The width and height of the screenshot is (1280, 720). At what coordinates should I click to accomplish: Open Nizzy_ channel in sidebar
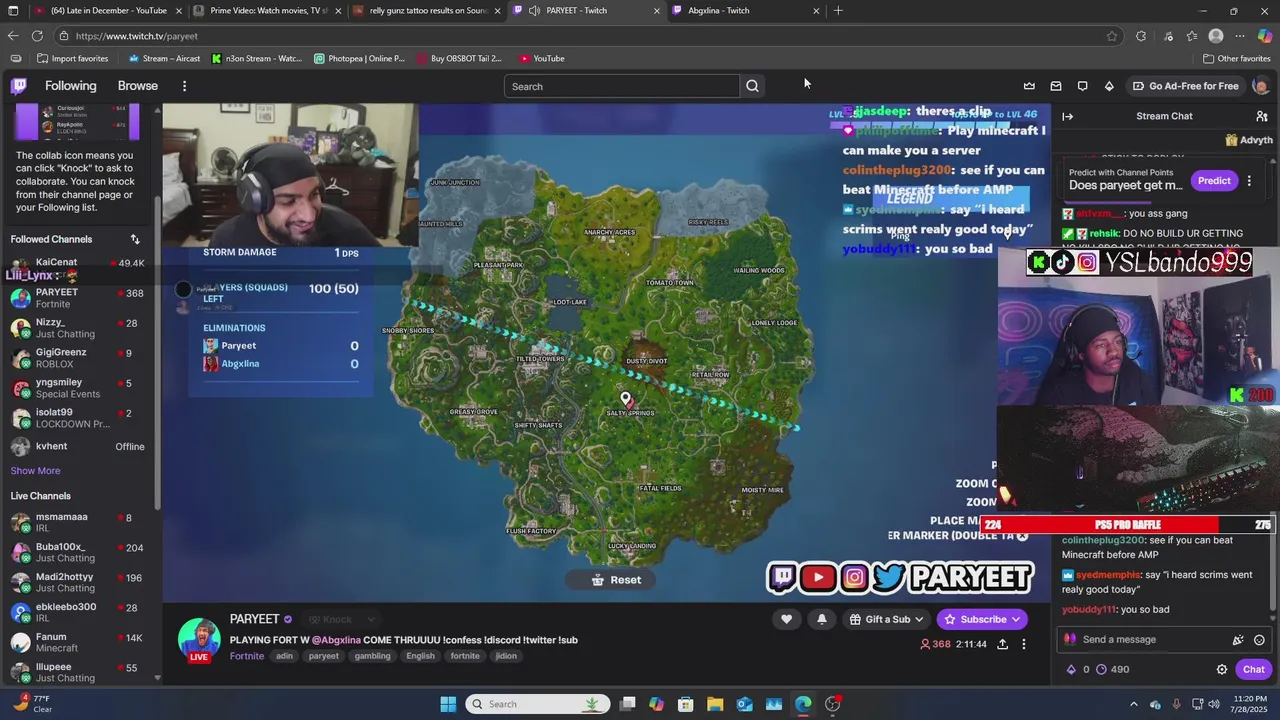click(x=78, y=328)
